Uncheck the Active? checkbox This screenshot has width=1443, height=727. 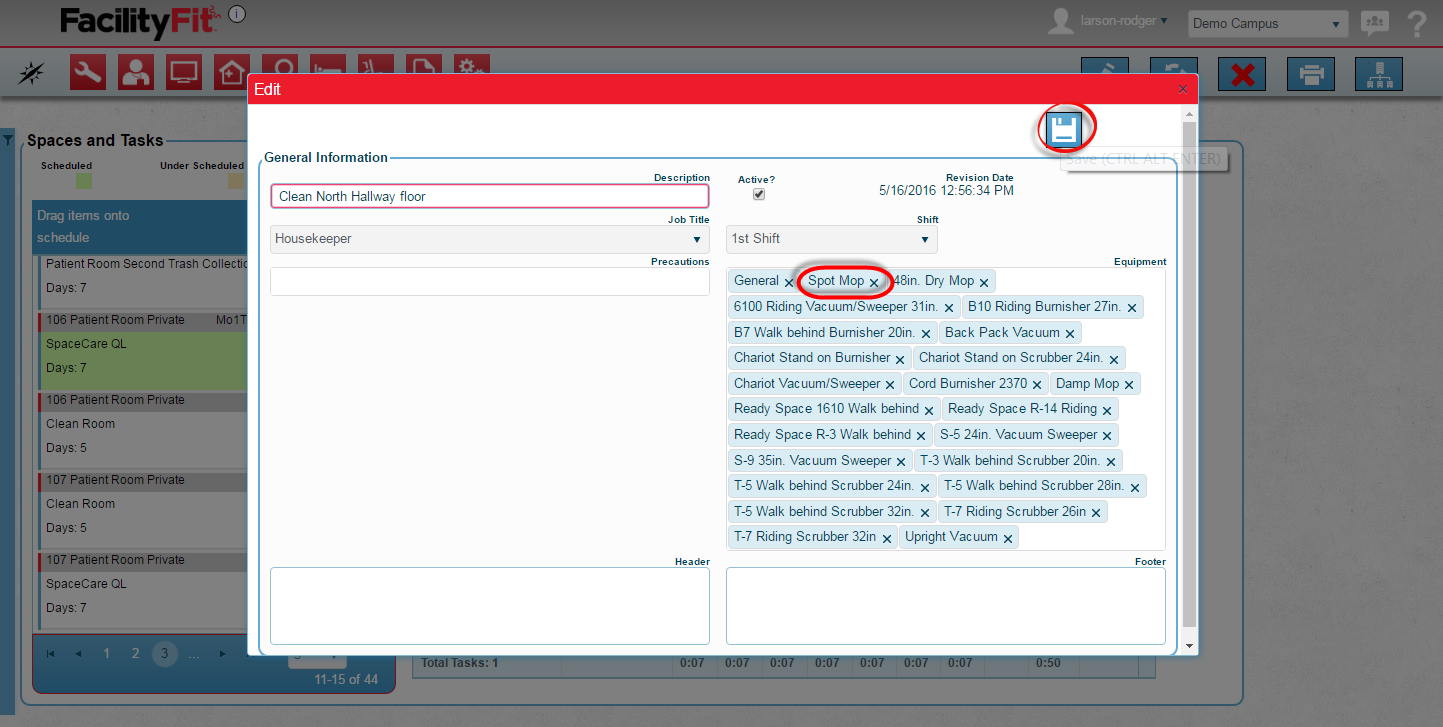pos(758,194)
